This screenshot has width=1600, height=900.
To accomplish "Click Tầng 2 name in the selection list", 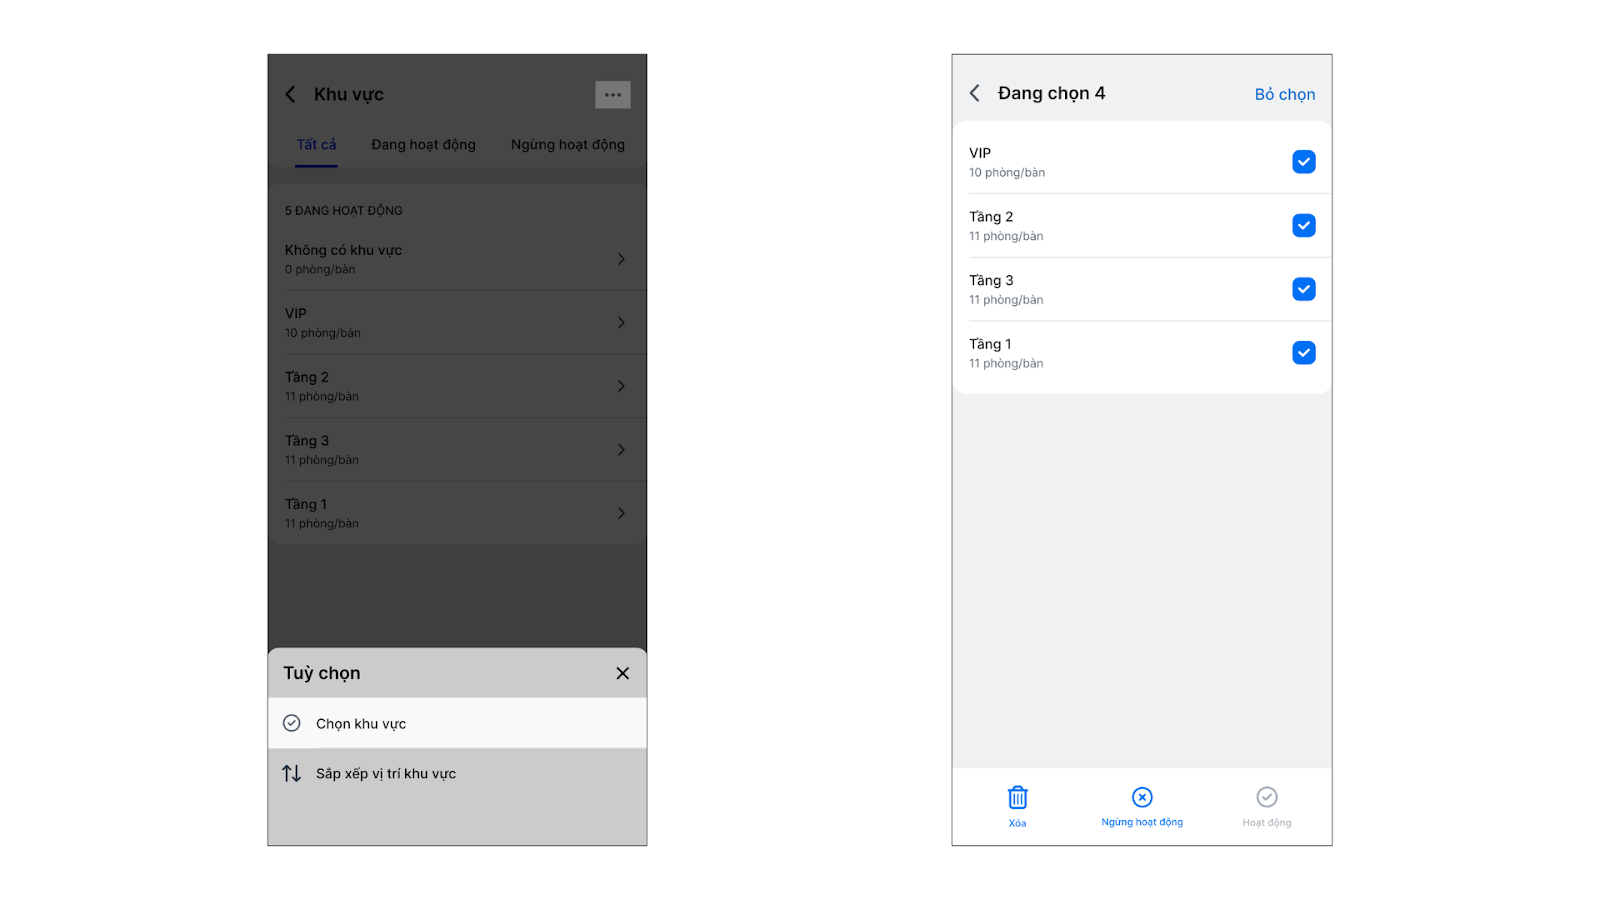I will 991,217.
